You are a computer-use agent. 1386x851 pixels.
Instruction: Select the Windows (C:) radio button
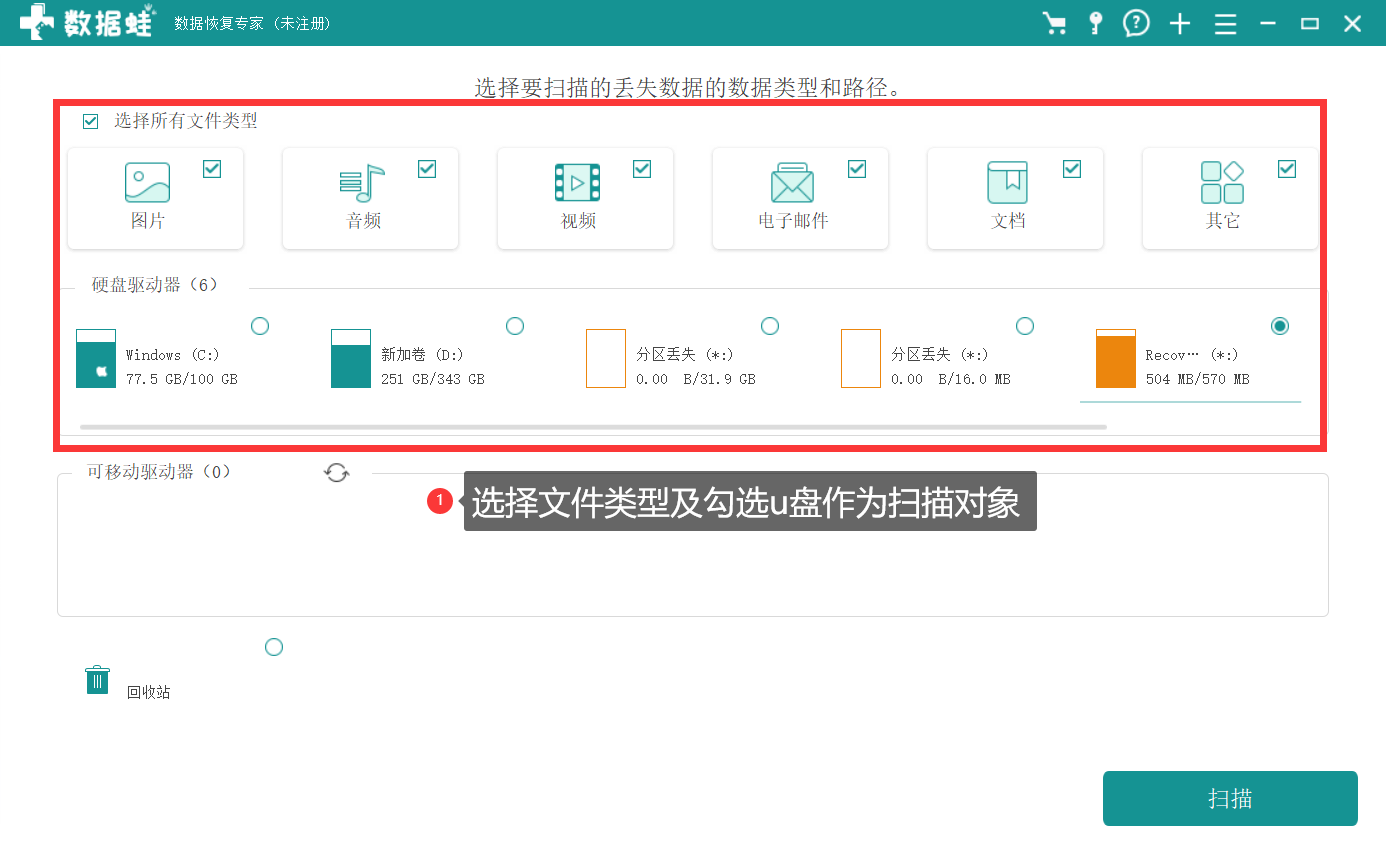pyautogui.click(x=260, y=326)
